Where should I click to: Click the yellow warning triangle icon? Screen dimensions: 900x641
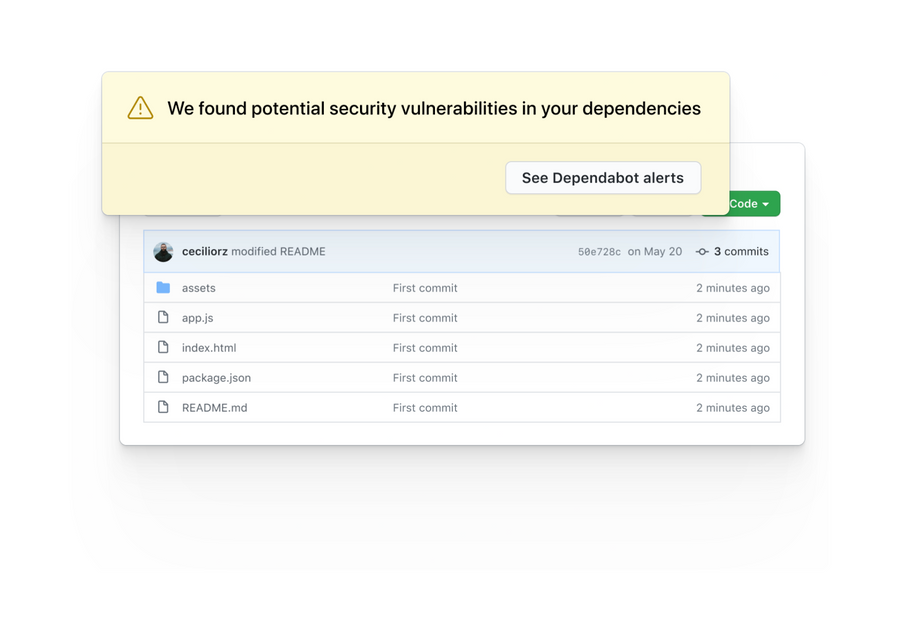pos(140,107)
